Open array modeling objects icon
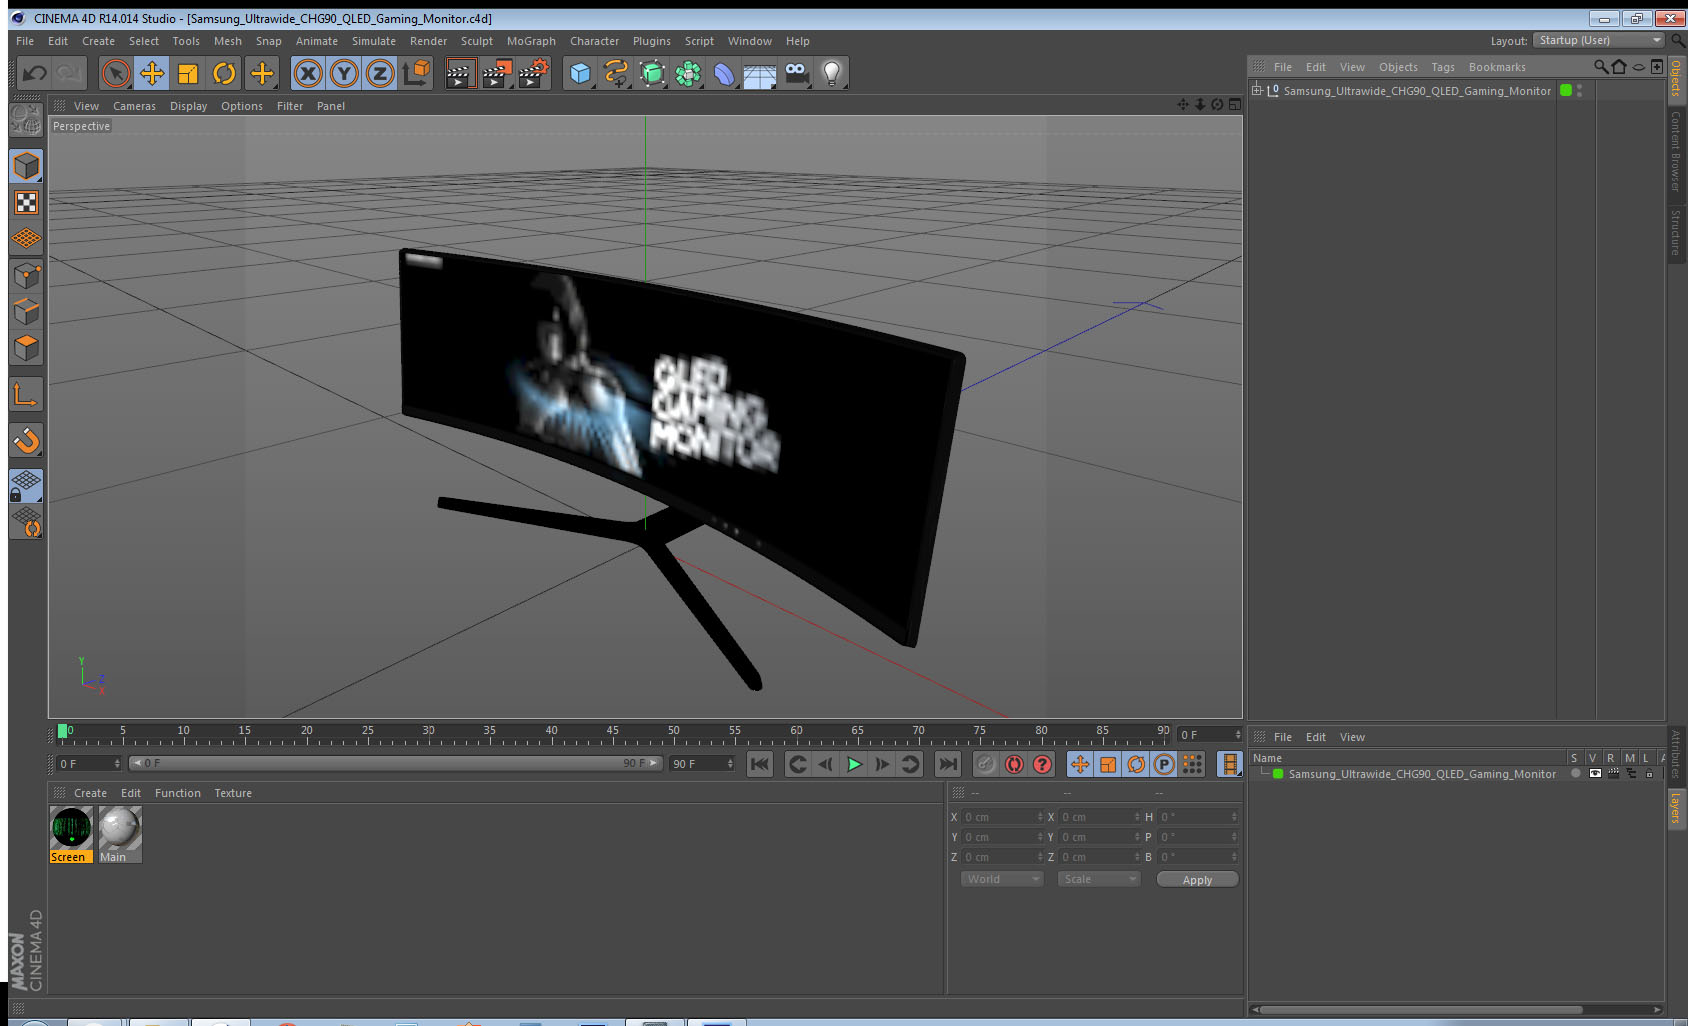The image size is (1688, 1026). click(x=688, y=73)
